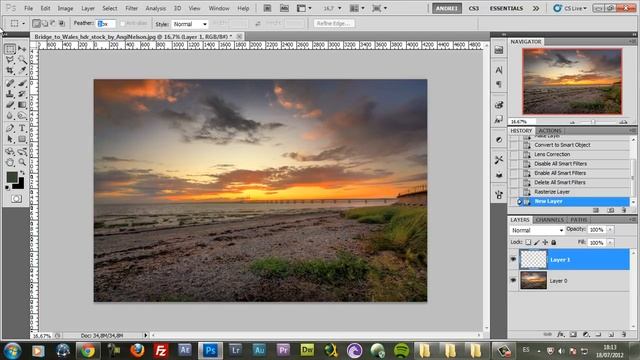Image resolution: width=640 pixels, height=360 pixels.
Task: Select the Eraser tool
Action: pos(10,105)
